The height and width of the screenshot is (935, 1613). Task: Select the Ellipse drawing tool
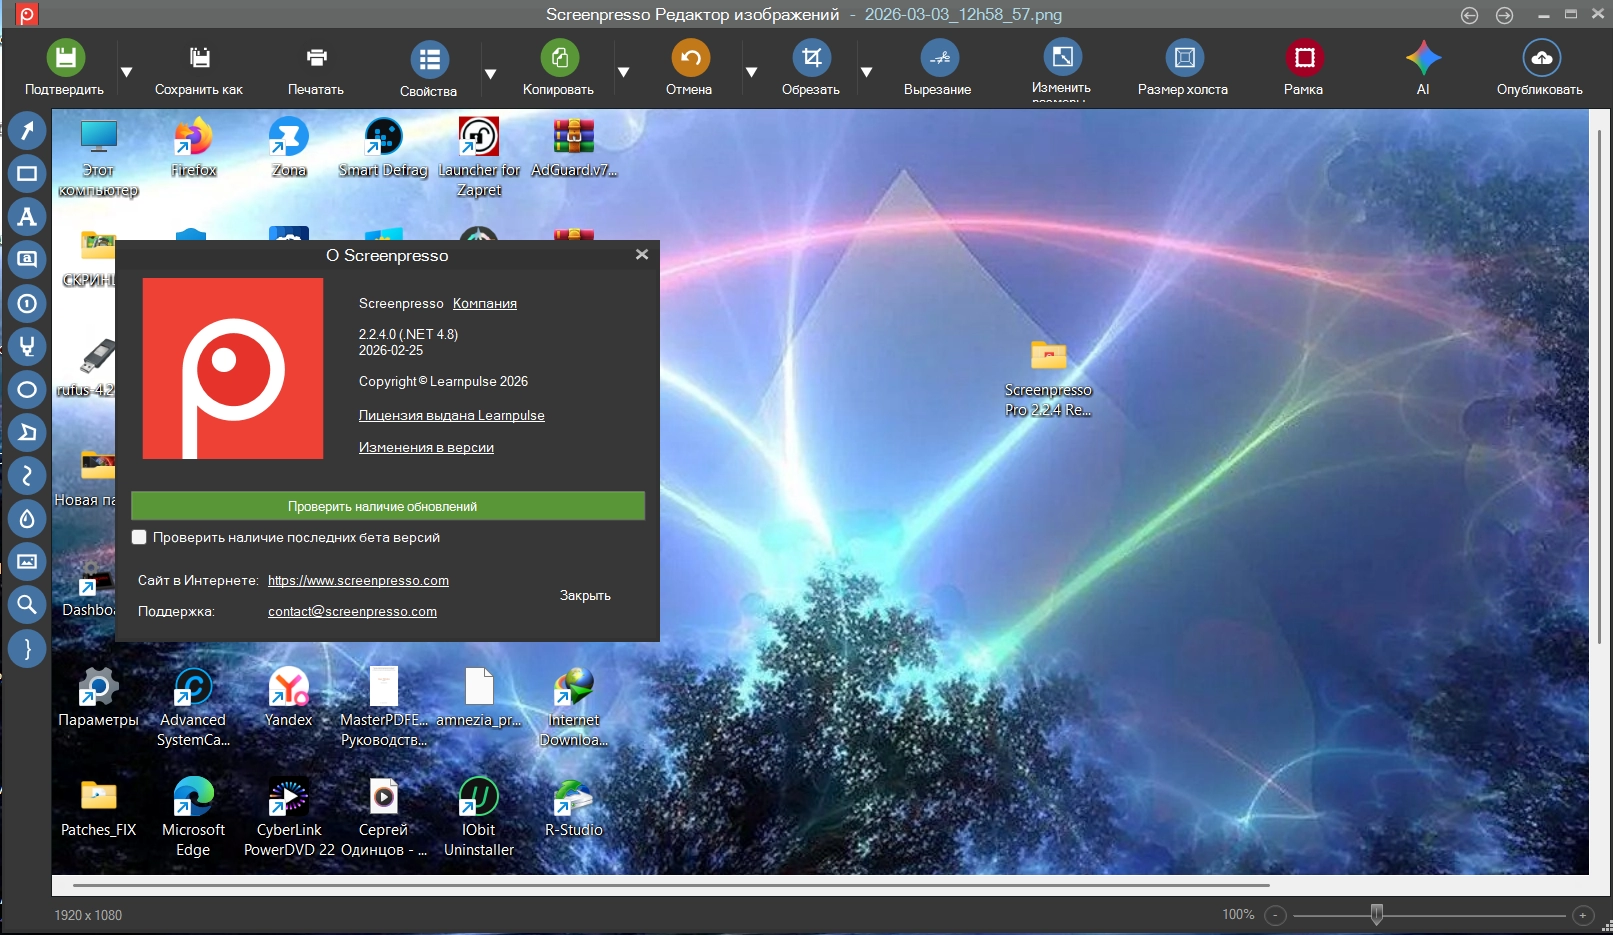click(x=27, y=389)
